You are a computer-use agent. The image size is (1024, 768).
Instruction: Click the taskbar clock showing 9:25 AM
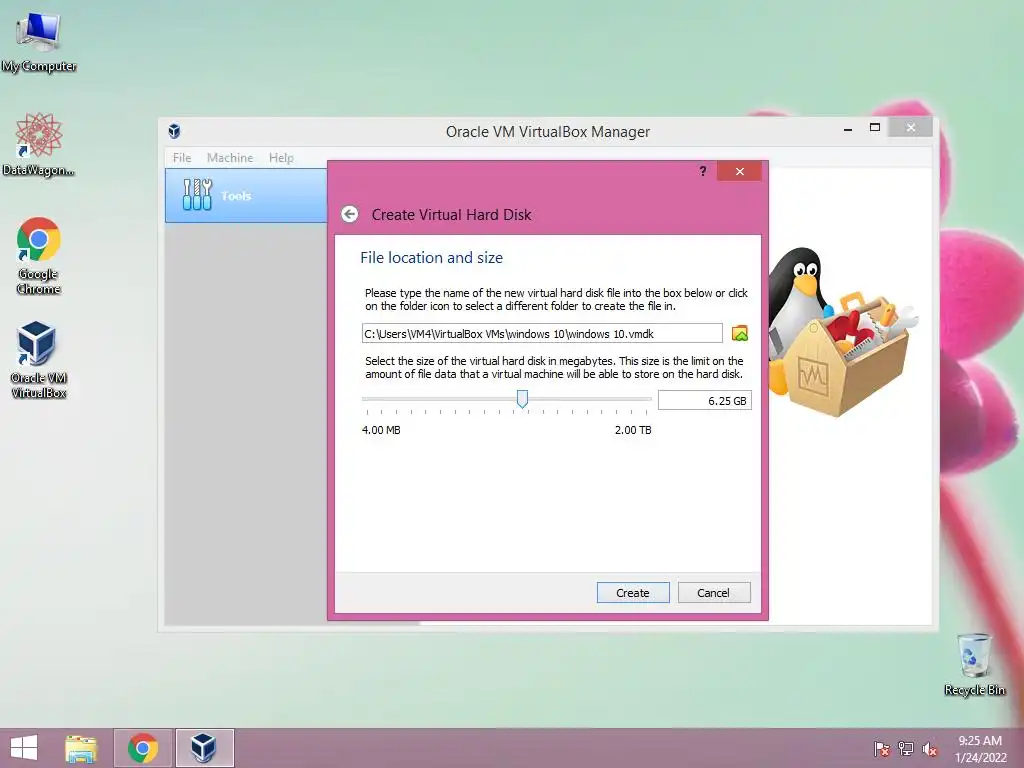[x=980, y=748]
